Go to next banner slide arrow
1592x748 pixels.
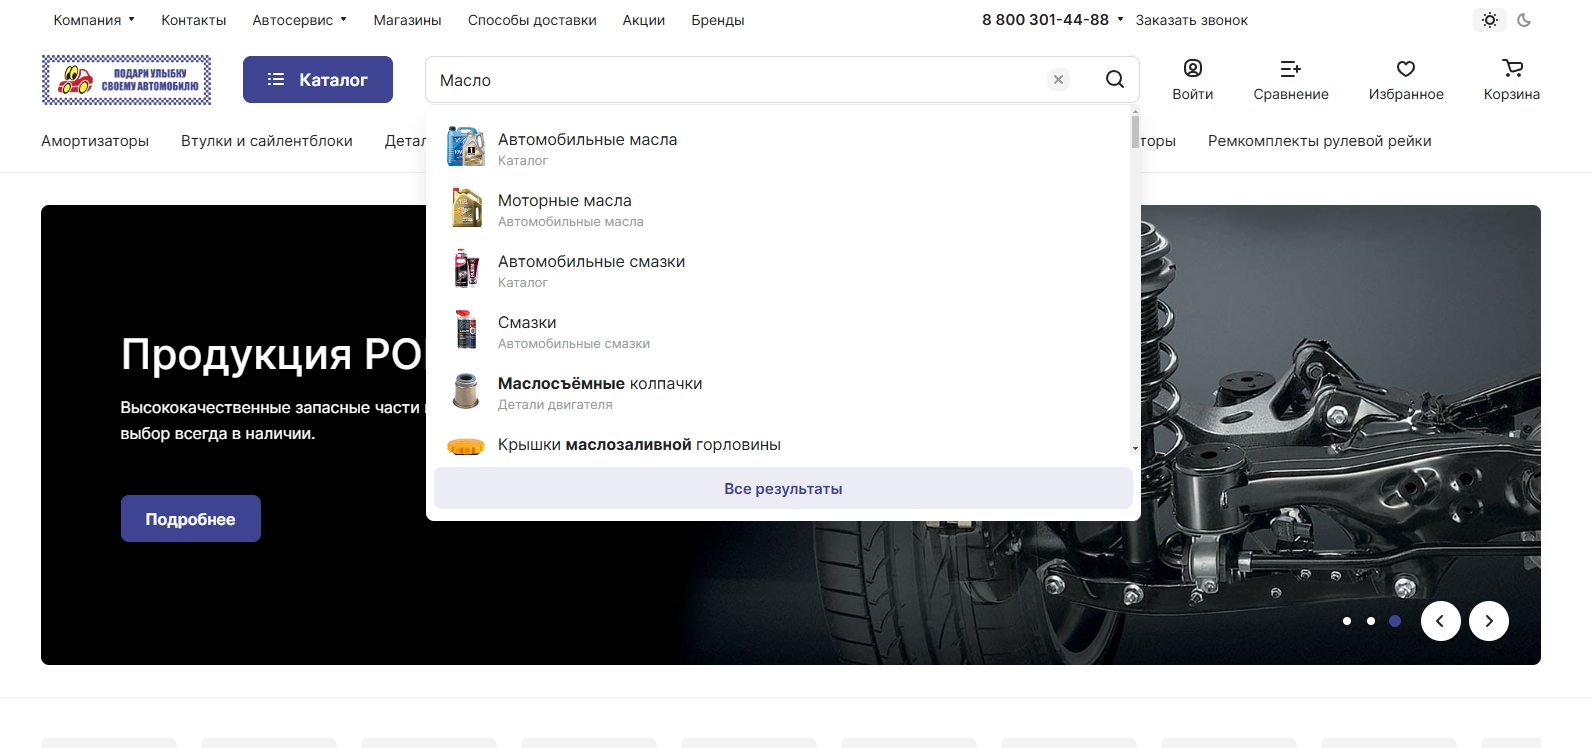pyautogui.click(x=1488, y=621)
